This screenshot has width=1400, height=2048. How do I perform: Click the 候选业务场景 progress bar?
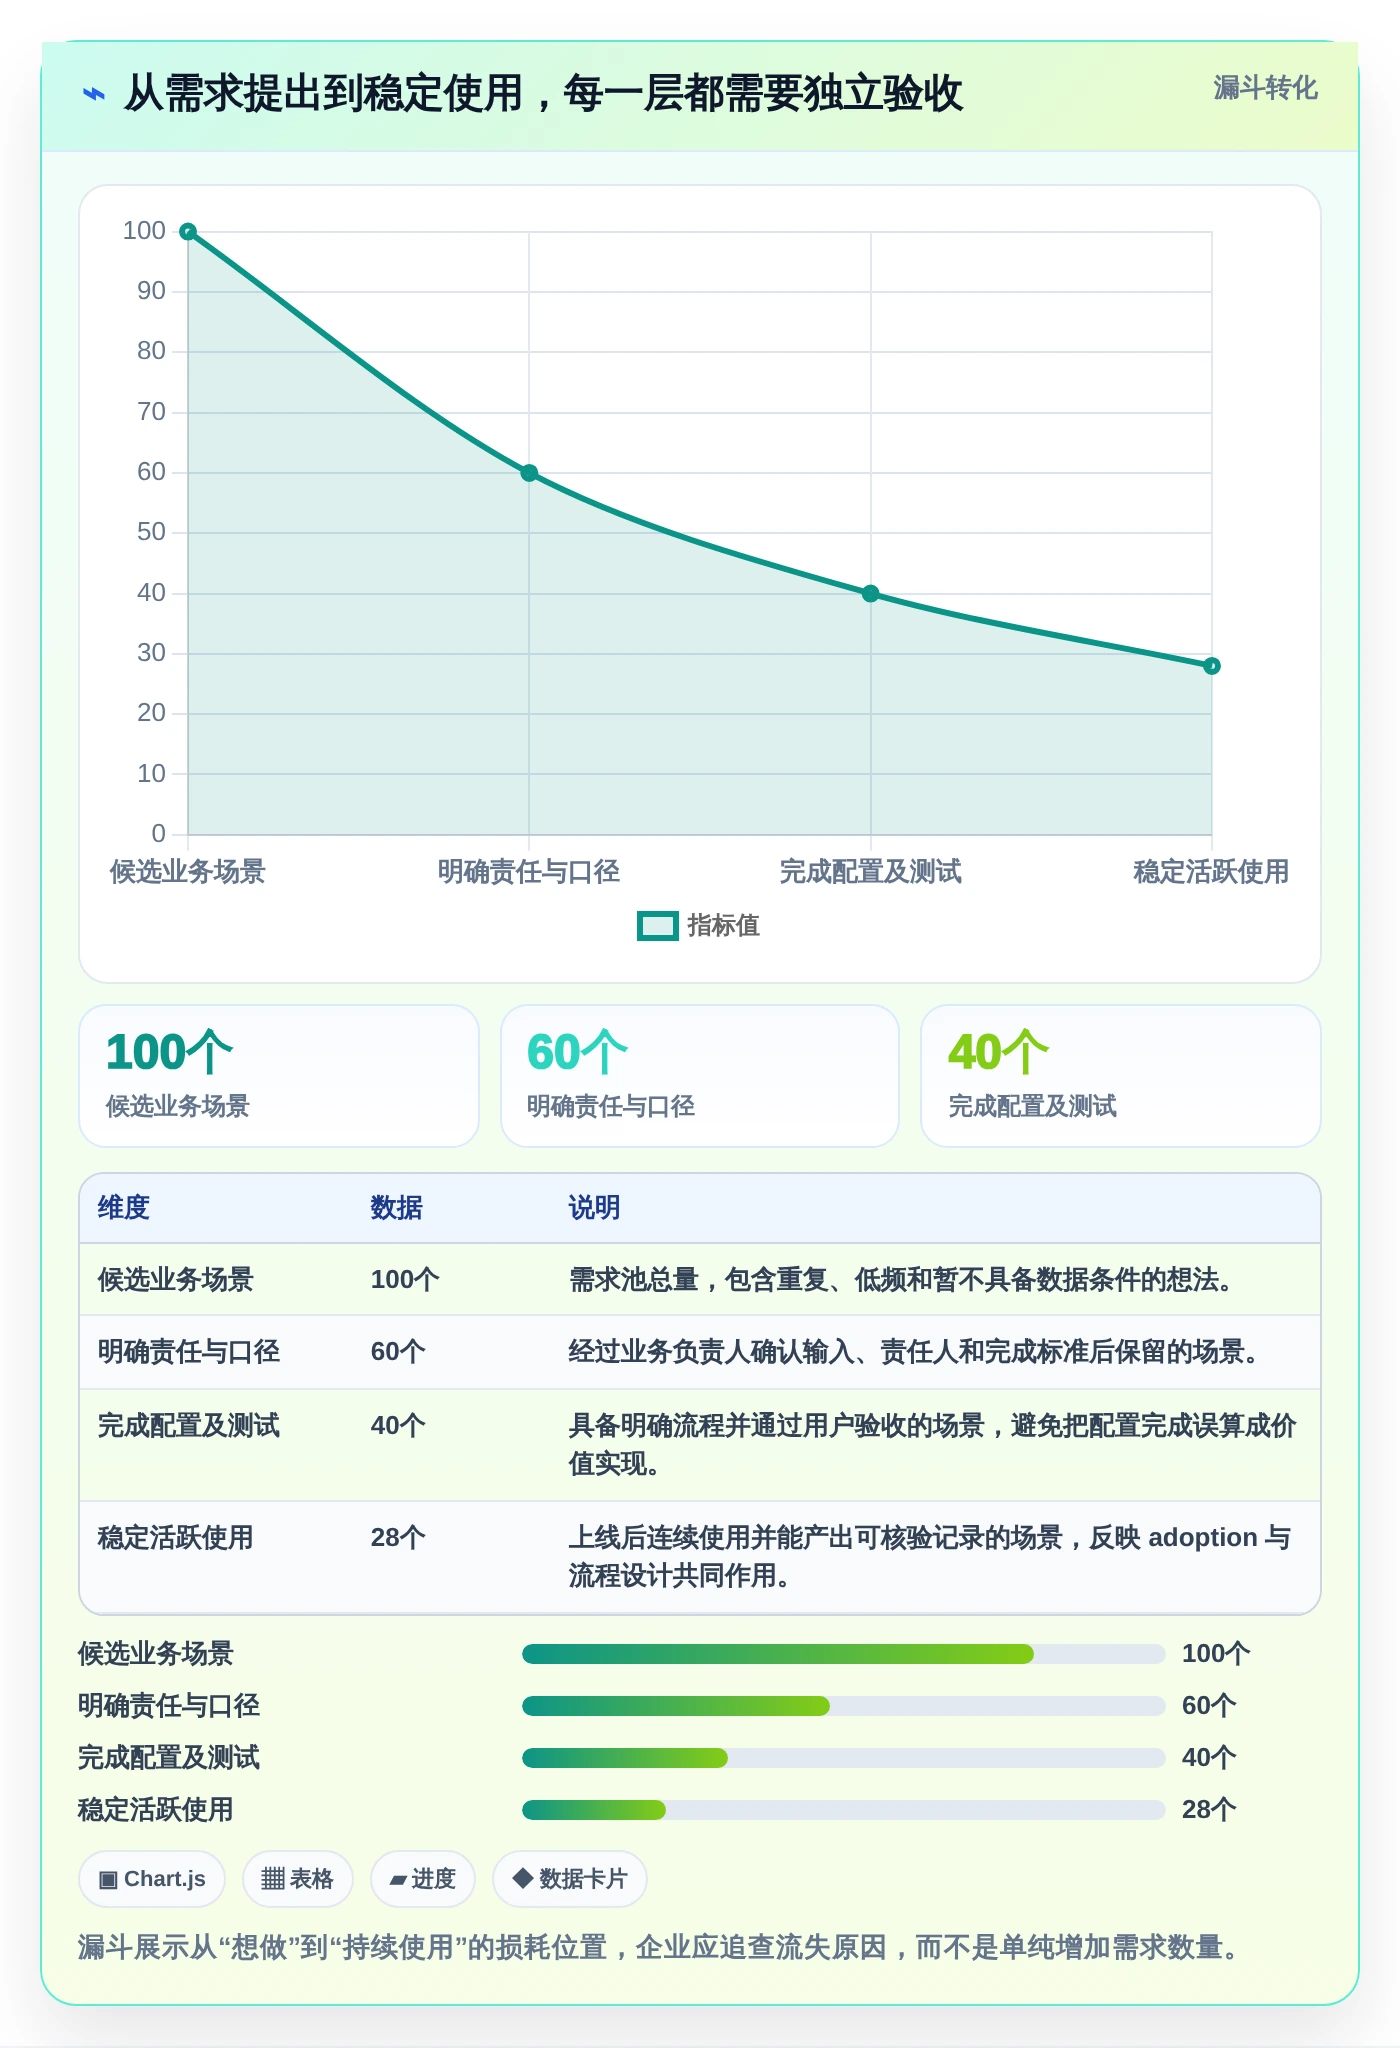(843, 1654)
